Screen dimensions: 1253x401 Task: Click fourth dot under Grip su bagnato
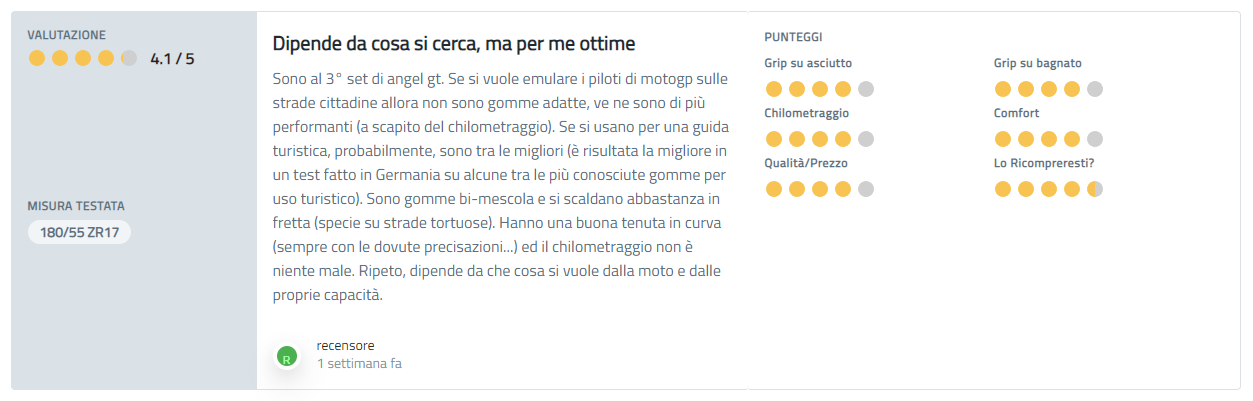(1072, 89)
